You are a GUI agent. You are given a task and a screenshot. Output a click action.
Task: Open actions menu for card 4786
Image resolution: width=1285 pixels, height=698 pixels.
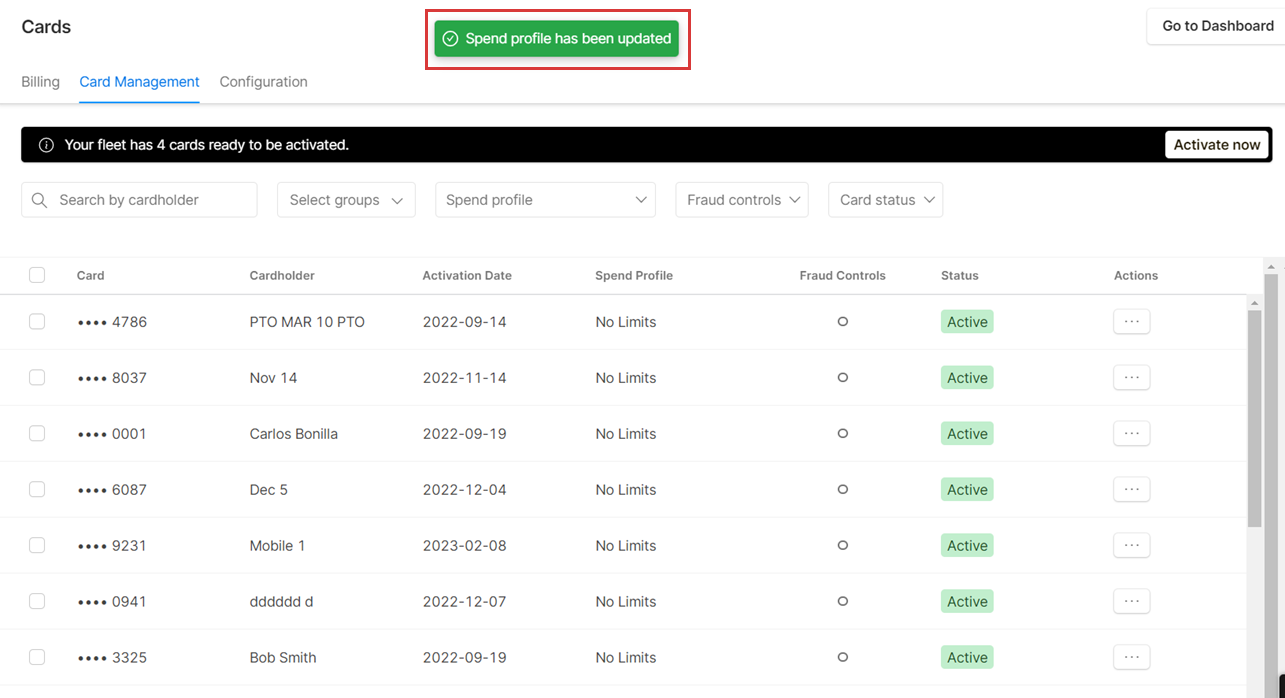coord(1131,322)
